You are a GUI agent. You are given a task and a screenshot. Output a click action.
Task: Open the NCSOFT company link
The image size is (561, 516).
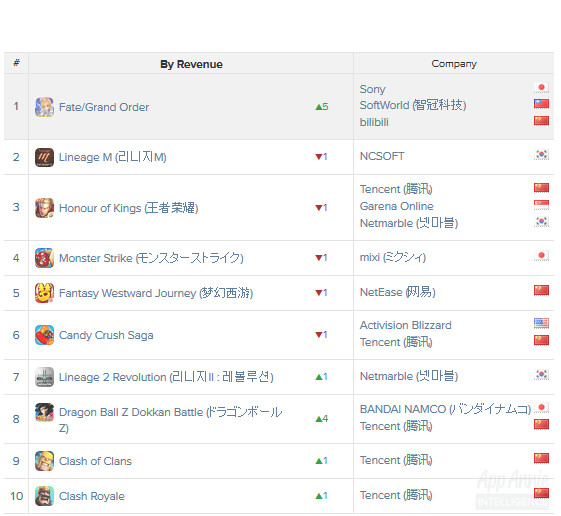coord(382,156)
